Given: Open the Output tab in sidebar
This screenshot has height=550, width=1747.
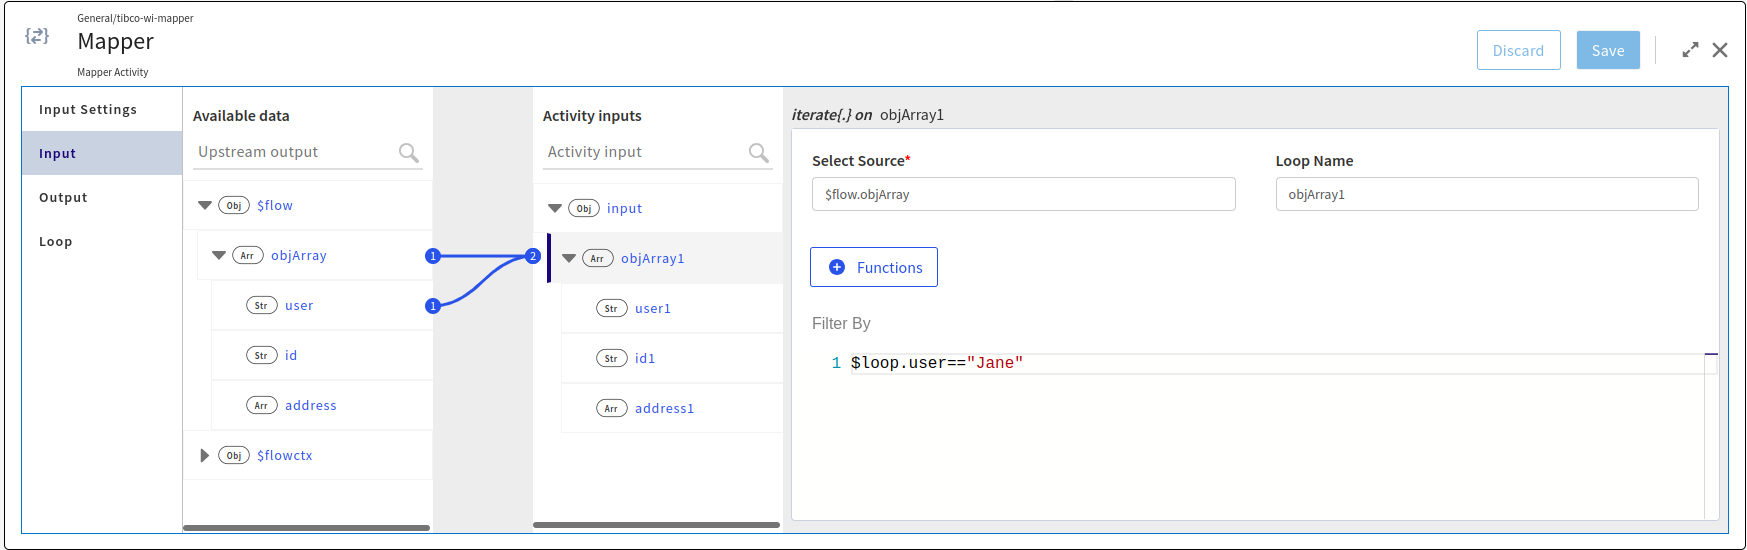Looking at the screenshot, I should [x=63, y=197].
